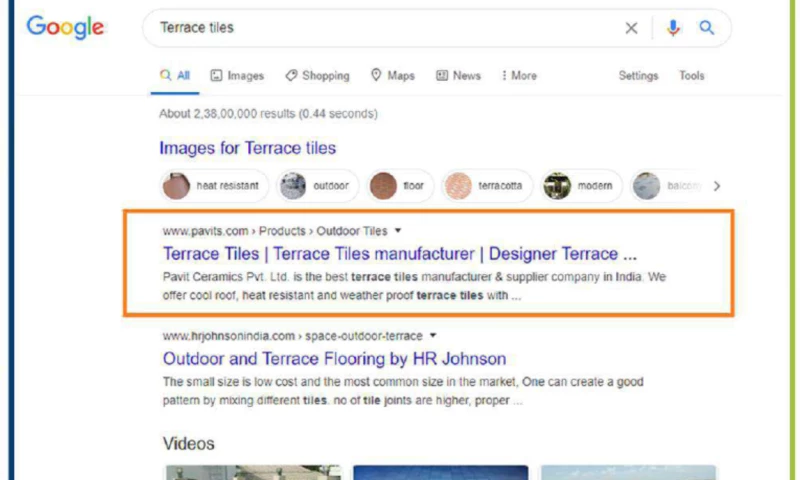
Task: Expand dropdown arrow beside hrjohnsonindia.com URL
Action: tap(433, 336)
